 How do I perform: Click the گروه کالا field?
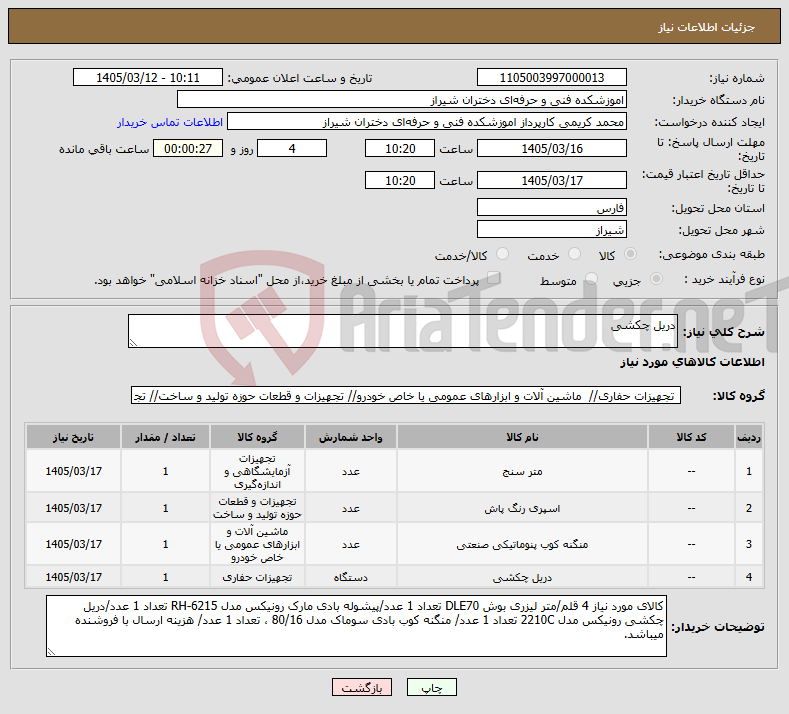[406, 395]
